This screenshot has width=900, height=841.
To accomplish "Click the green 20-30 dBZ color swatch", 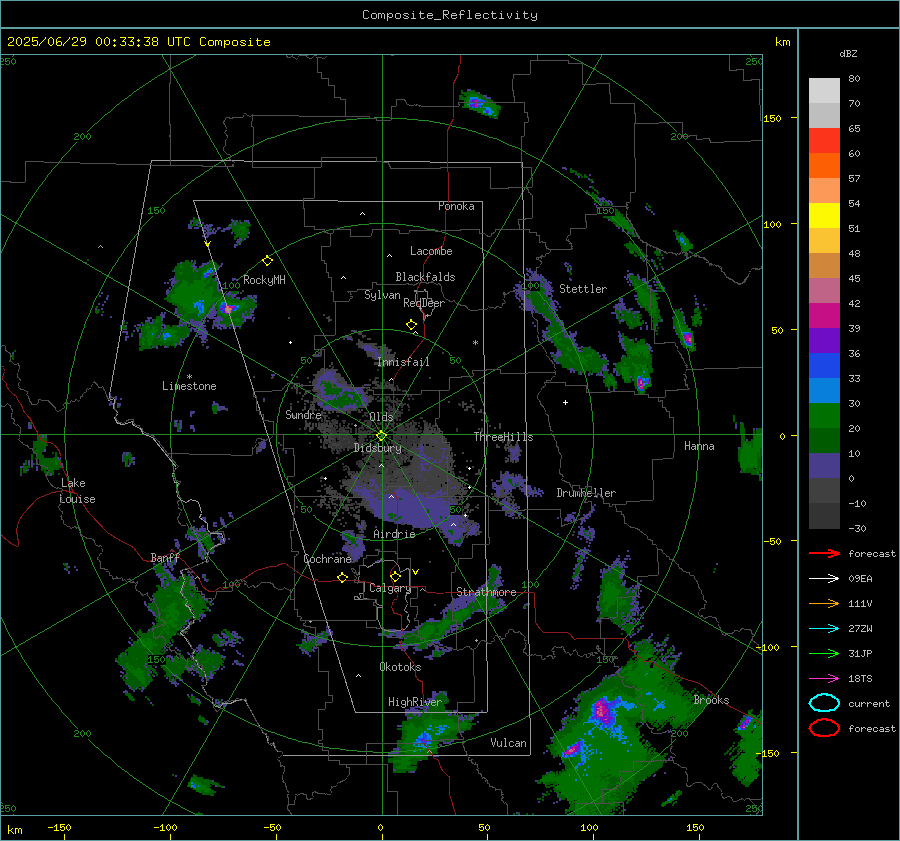I will (x=824, y=416).
